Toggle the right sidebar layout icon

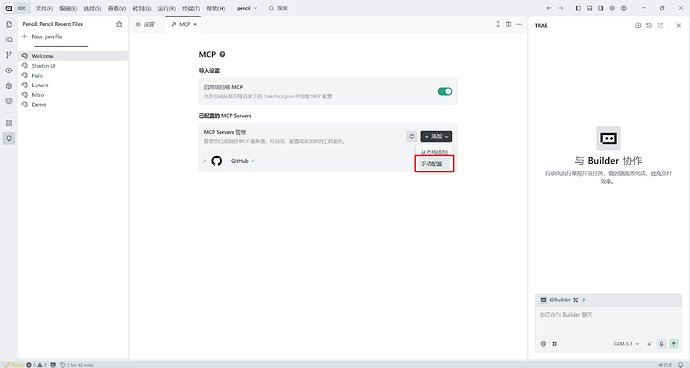[601, 8]
